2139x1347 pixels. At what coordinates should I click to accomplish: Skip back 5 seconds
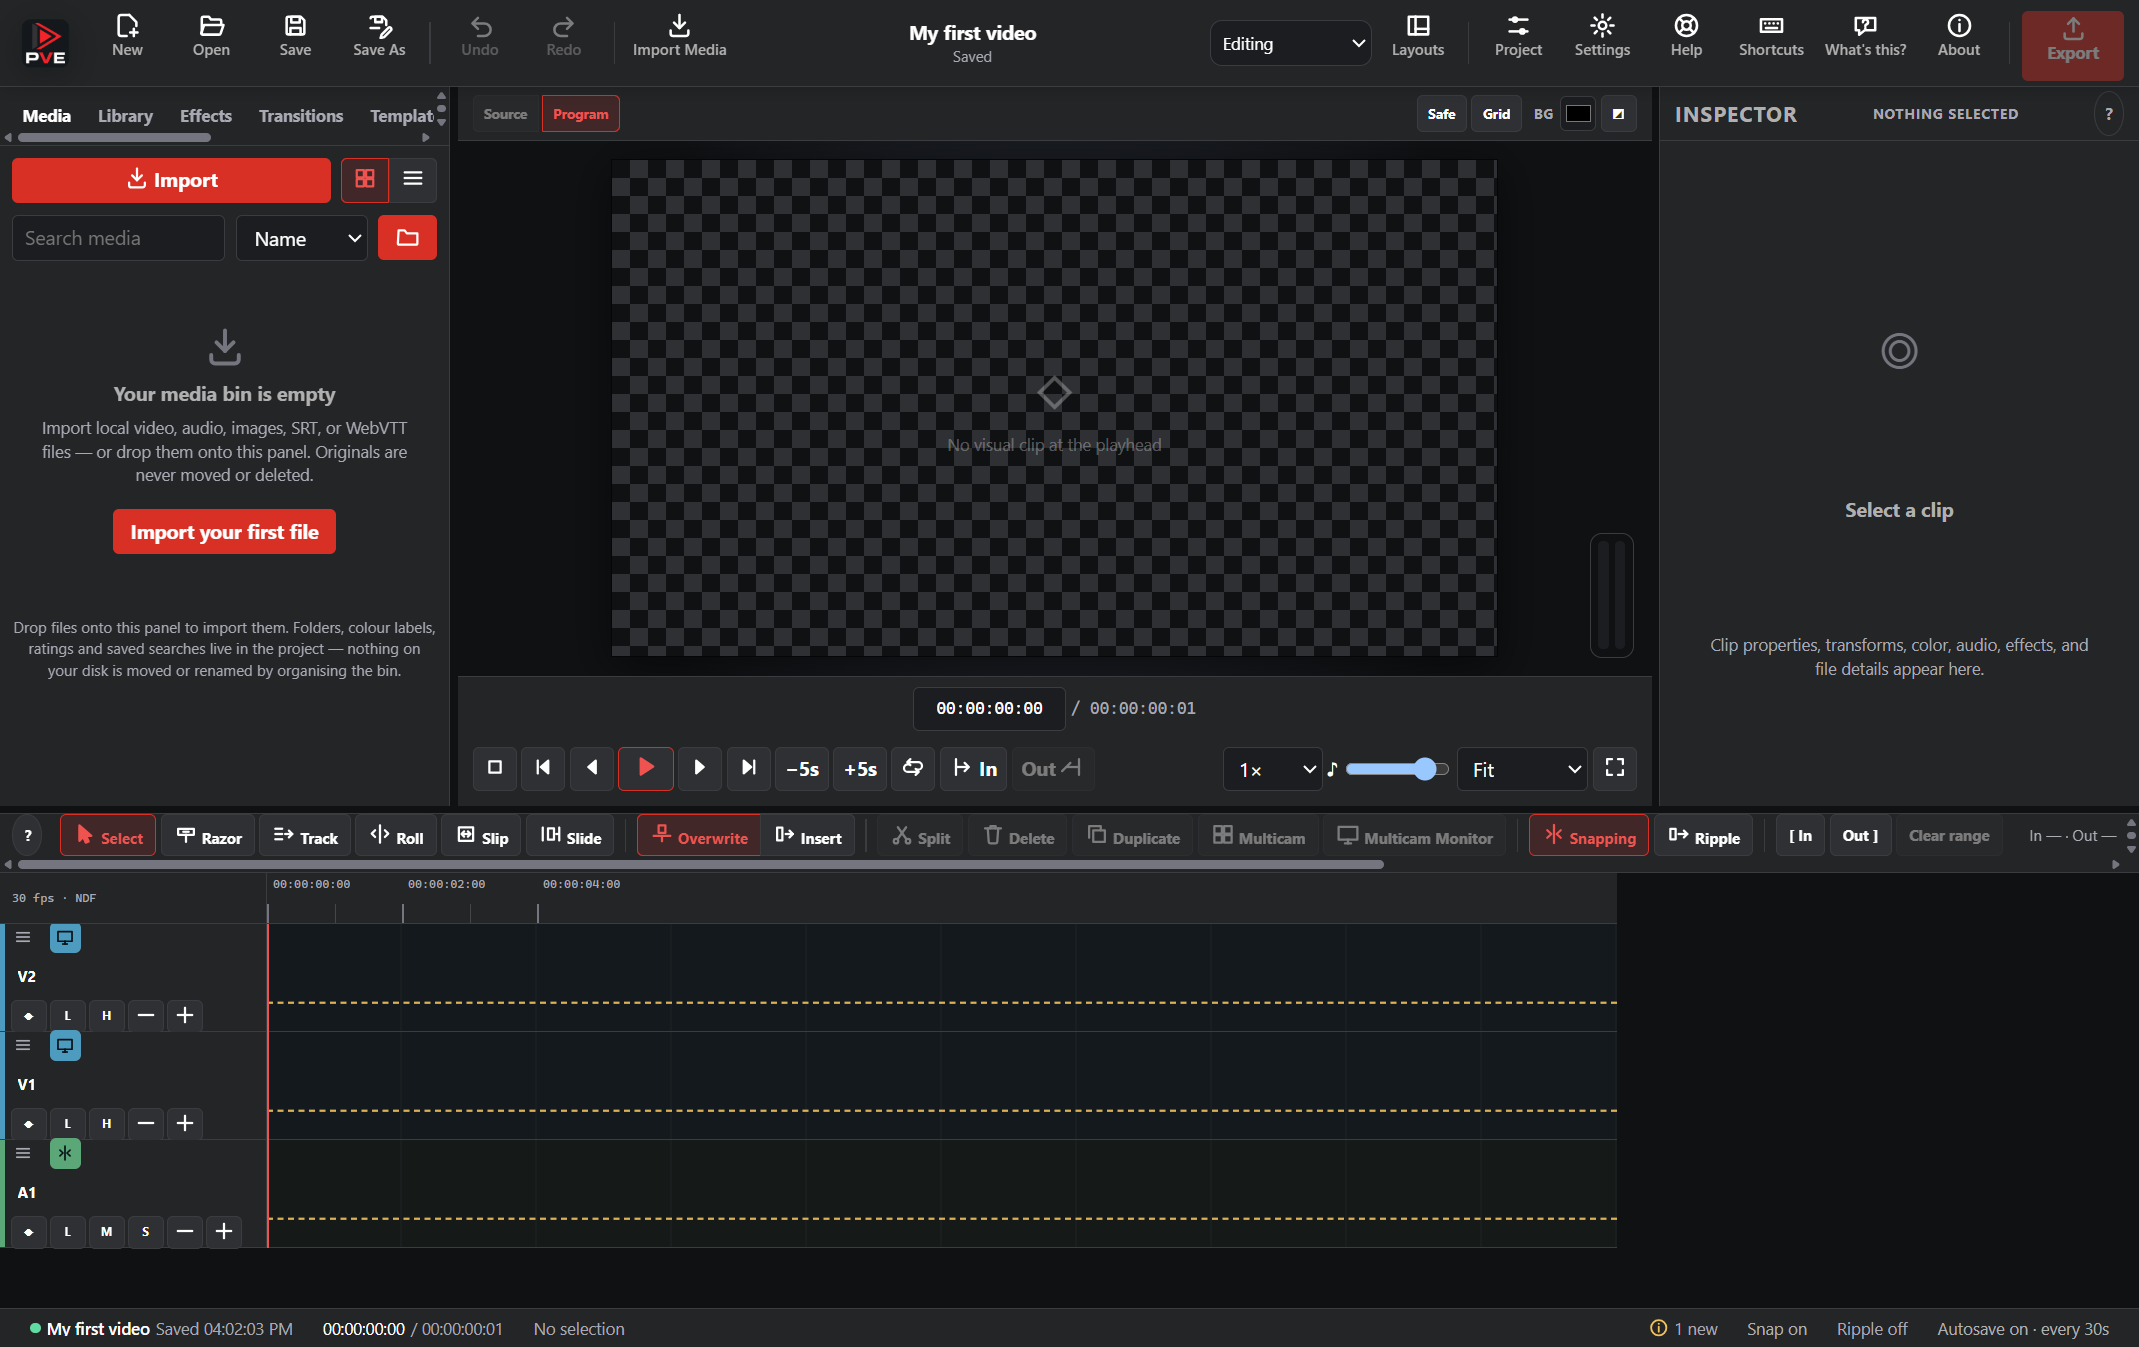(x=802, y=768)
